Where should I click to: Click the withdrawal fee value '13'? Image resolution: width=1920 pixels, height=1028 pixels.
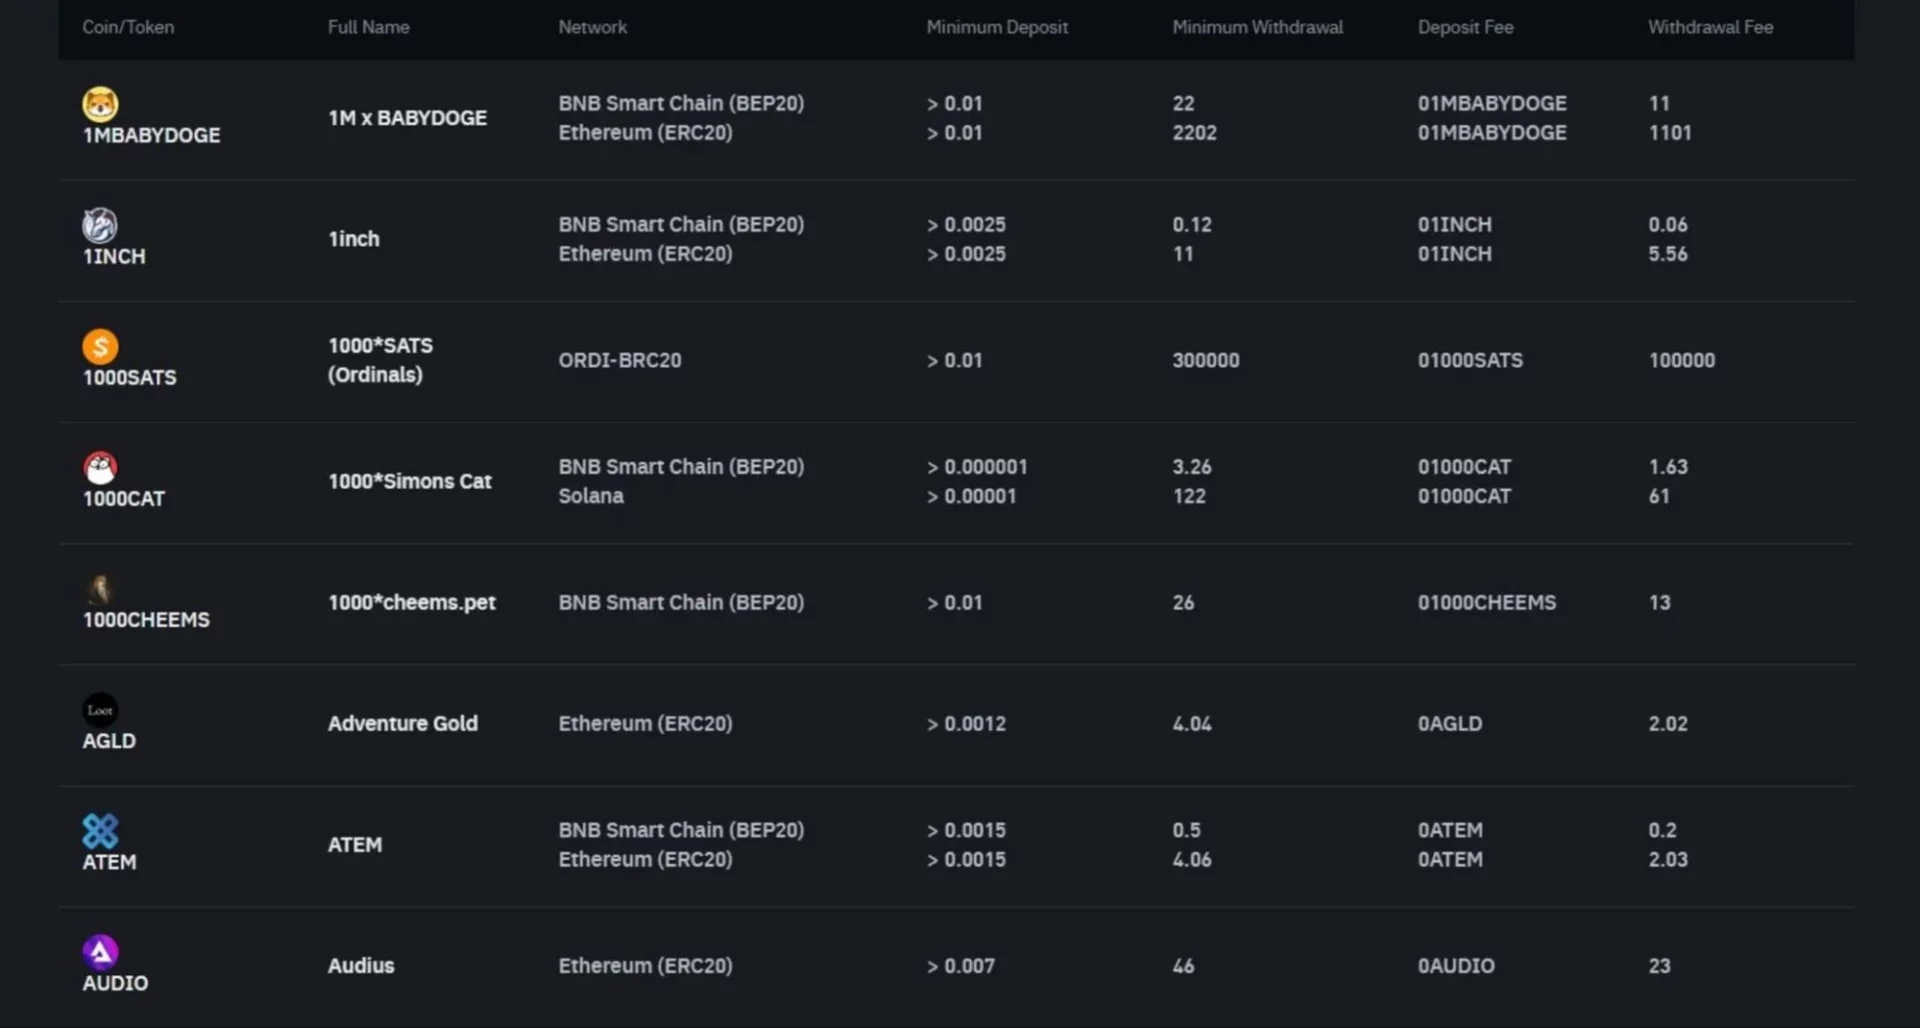coord(1659,602)
